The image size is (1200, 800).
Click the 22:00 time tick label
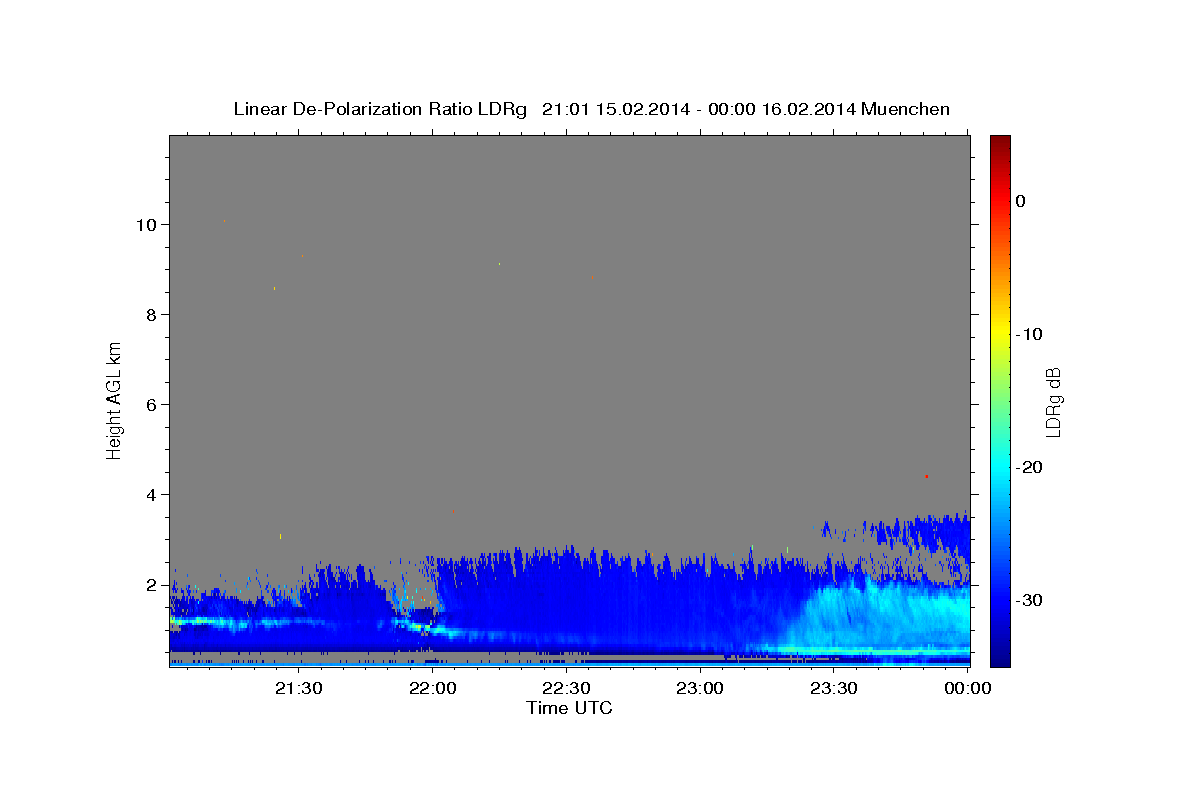[x=433, y=688]
